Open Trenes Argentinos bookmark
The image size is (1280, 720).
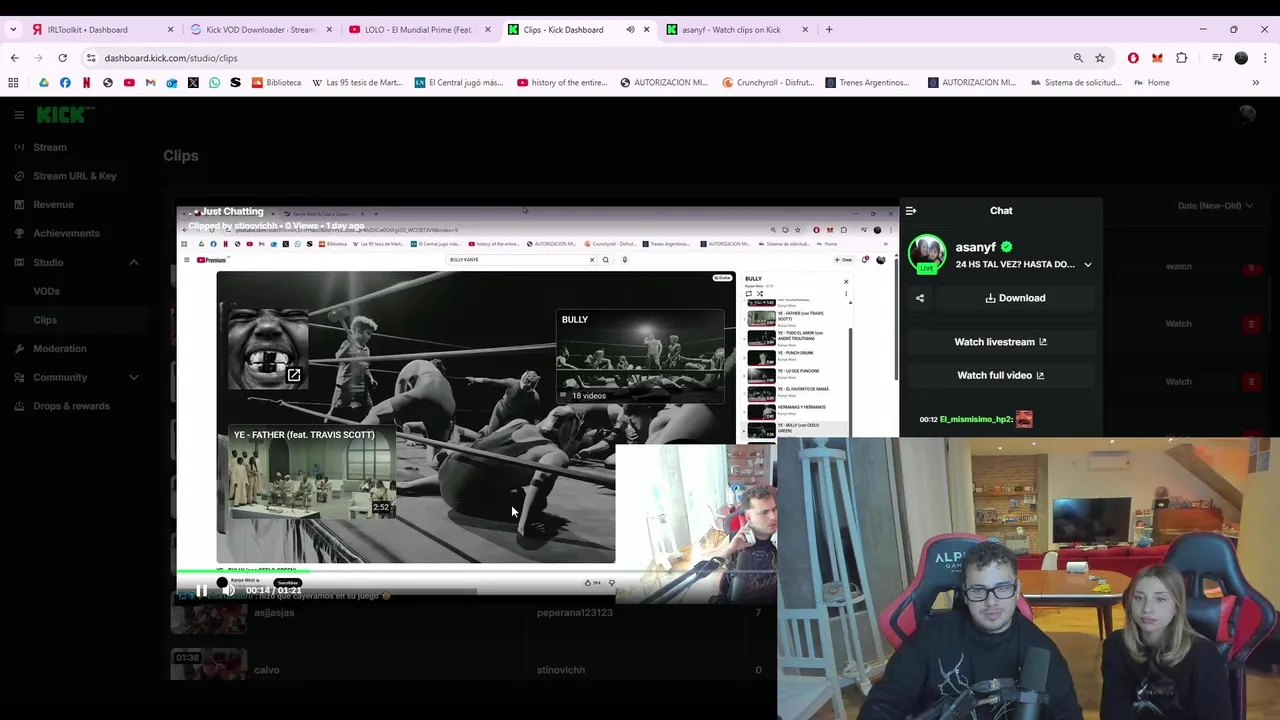(x=869, y=83)
